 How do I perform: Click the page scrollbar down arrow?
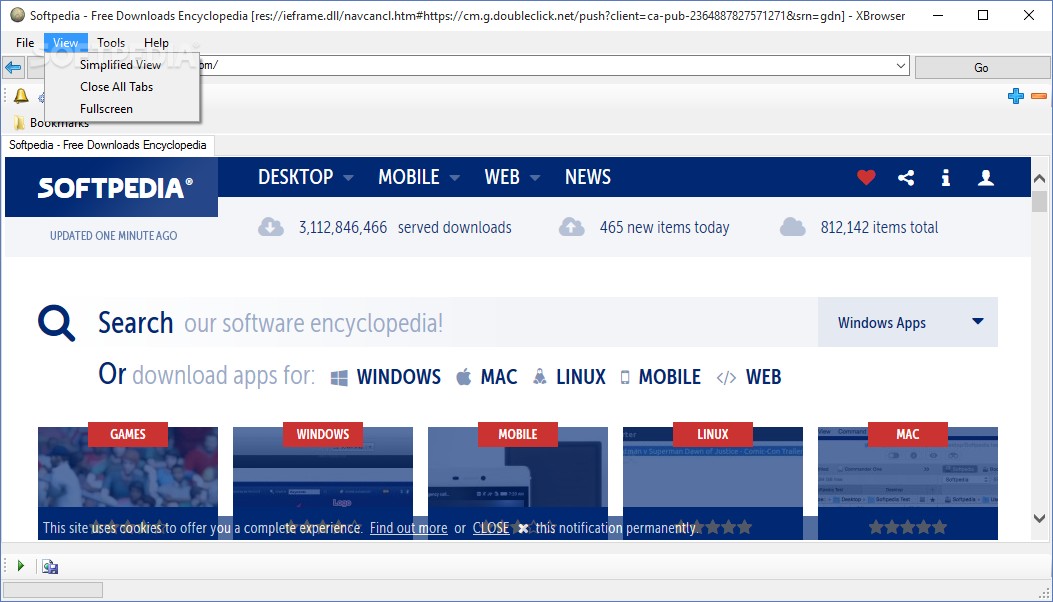coord(1040,518)
